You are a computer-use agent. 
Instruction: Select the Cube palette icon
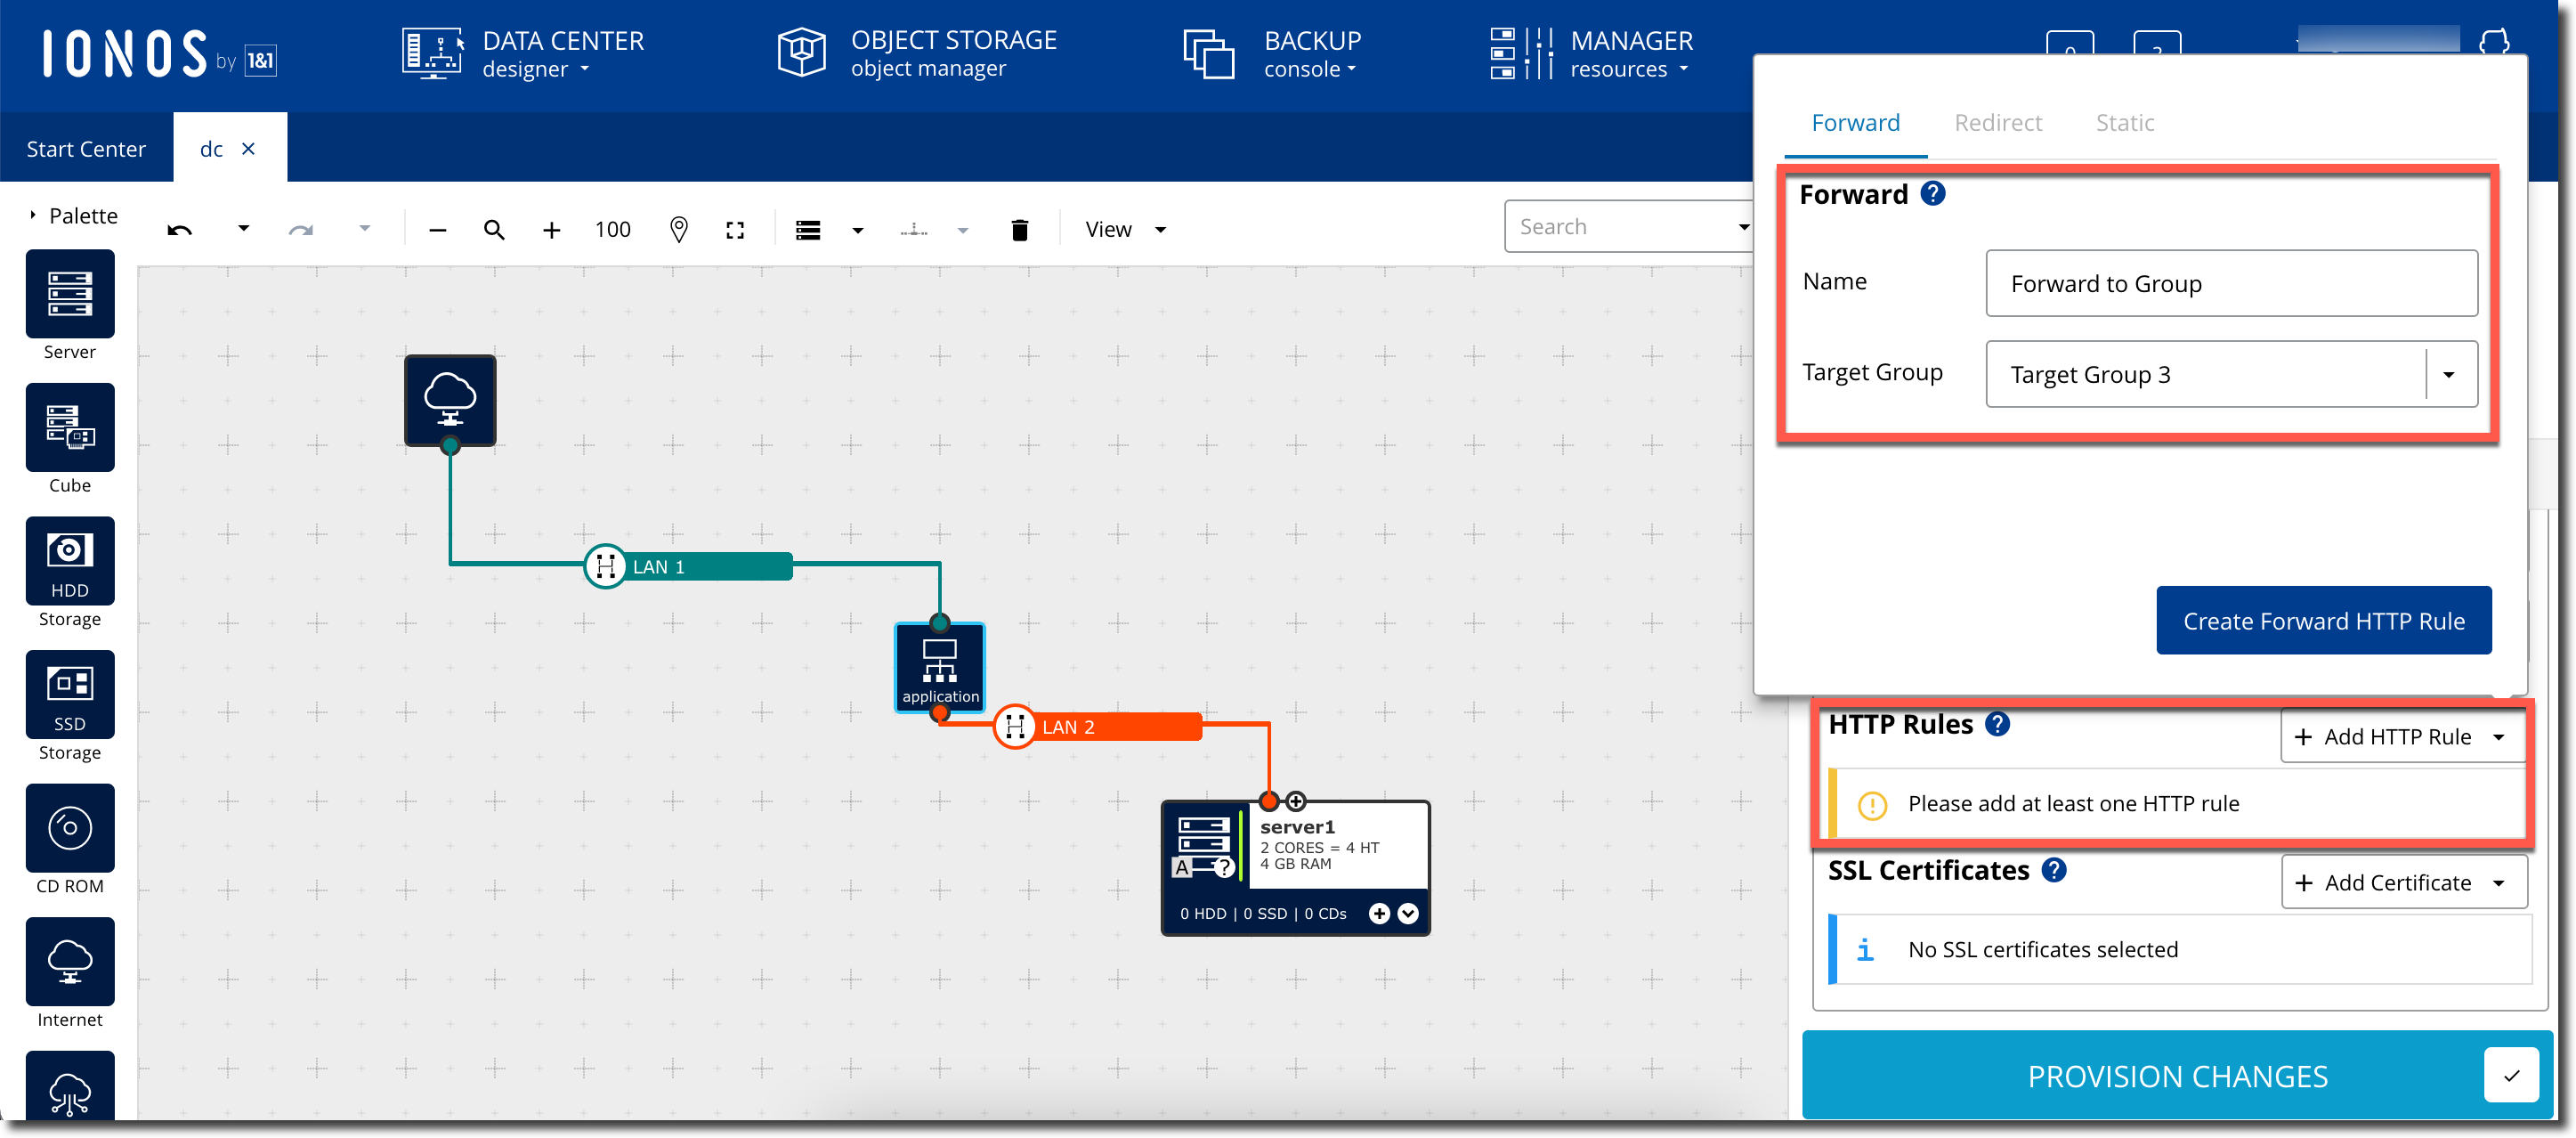[70, 427]
